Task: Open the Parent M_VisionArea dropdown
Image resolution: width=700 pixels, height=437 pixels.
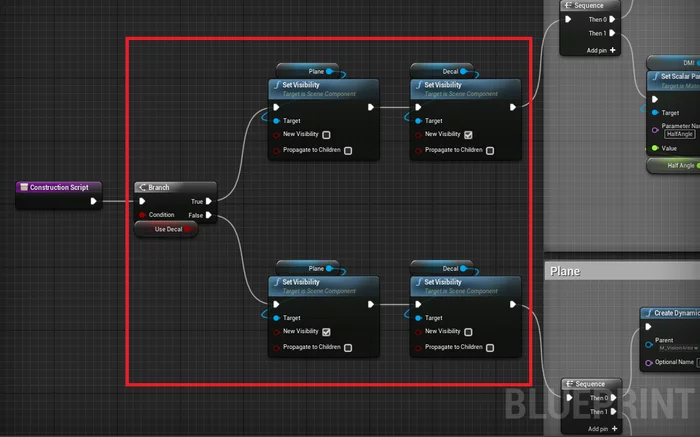Action: coord(679,348)
